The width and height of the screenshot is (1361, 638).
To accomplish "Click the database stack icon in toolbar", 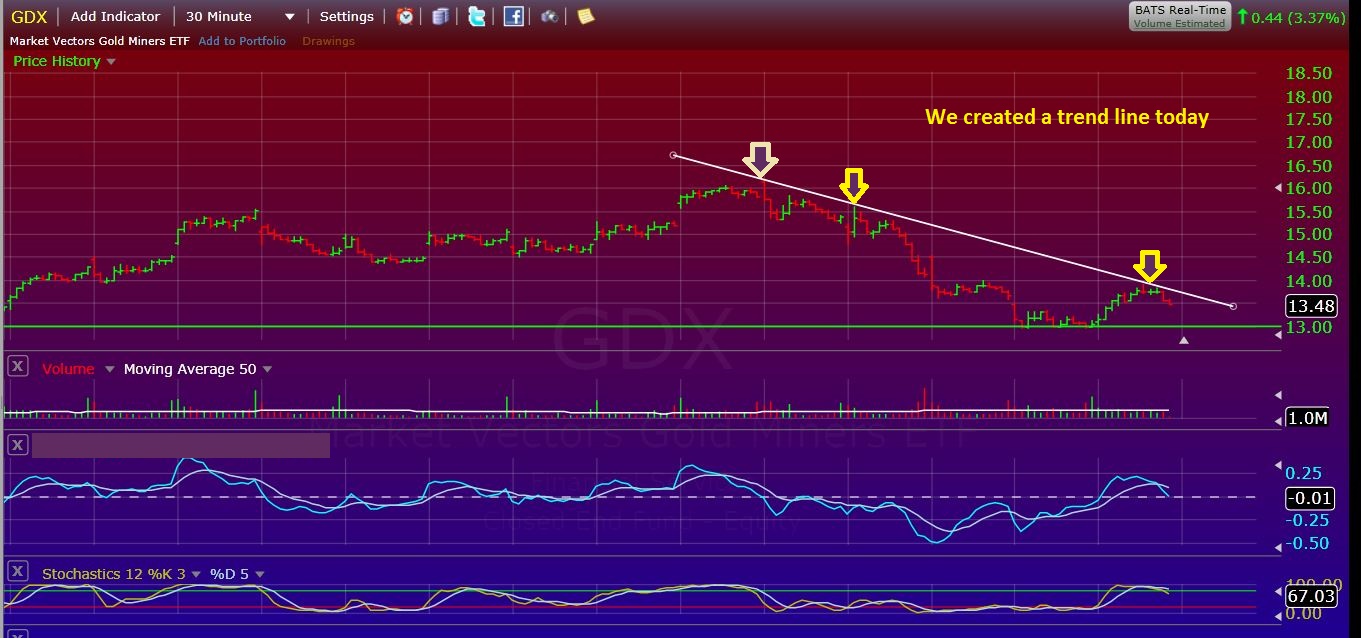I will point(441,16).
